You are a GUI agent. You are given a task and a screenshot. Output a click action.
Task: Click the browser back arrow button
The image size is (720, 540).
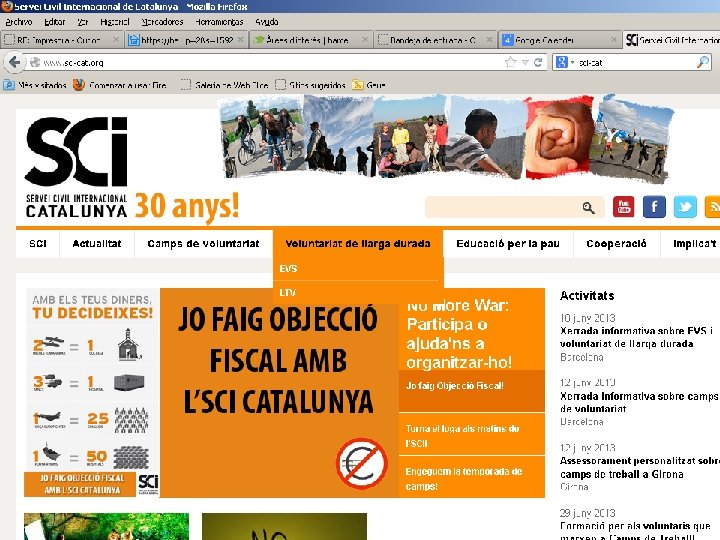coord(14,62)
